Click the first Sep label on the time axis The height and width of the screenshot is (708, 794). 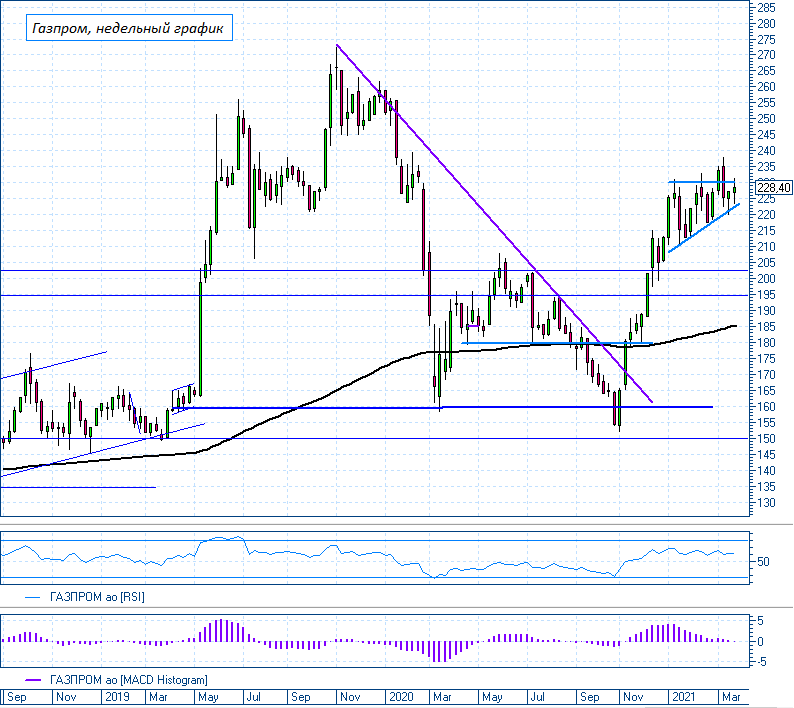(17, 697)
